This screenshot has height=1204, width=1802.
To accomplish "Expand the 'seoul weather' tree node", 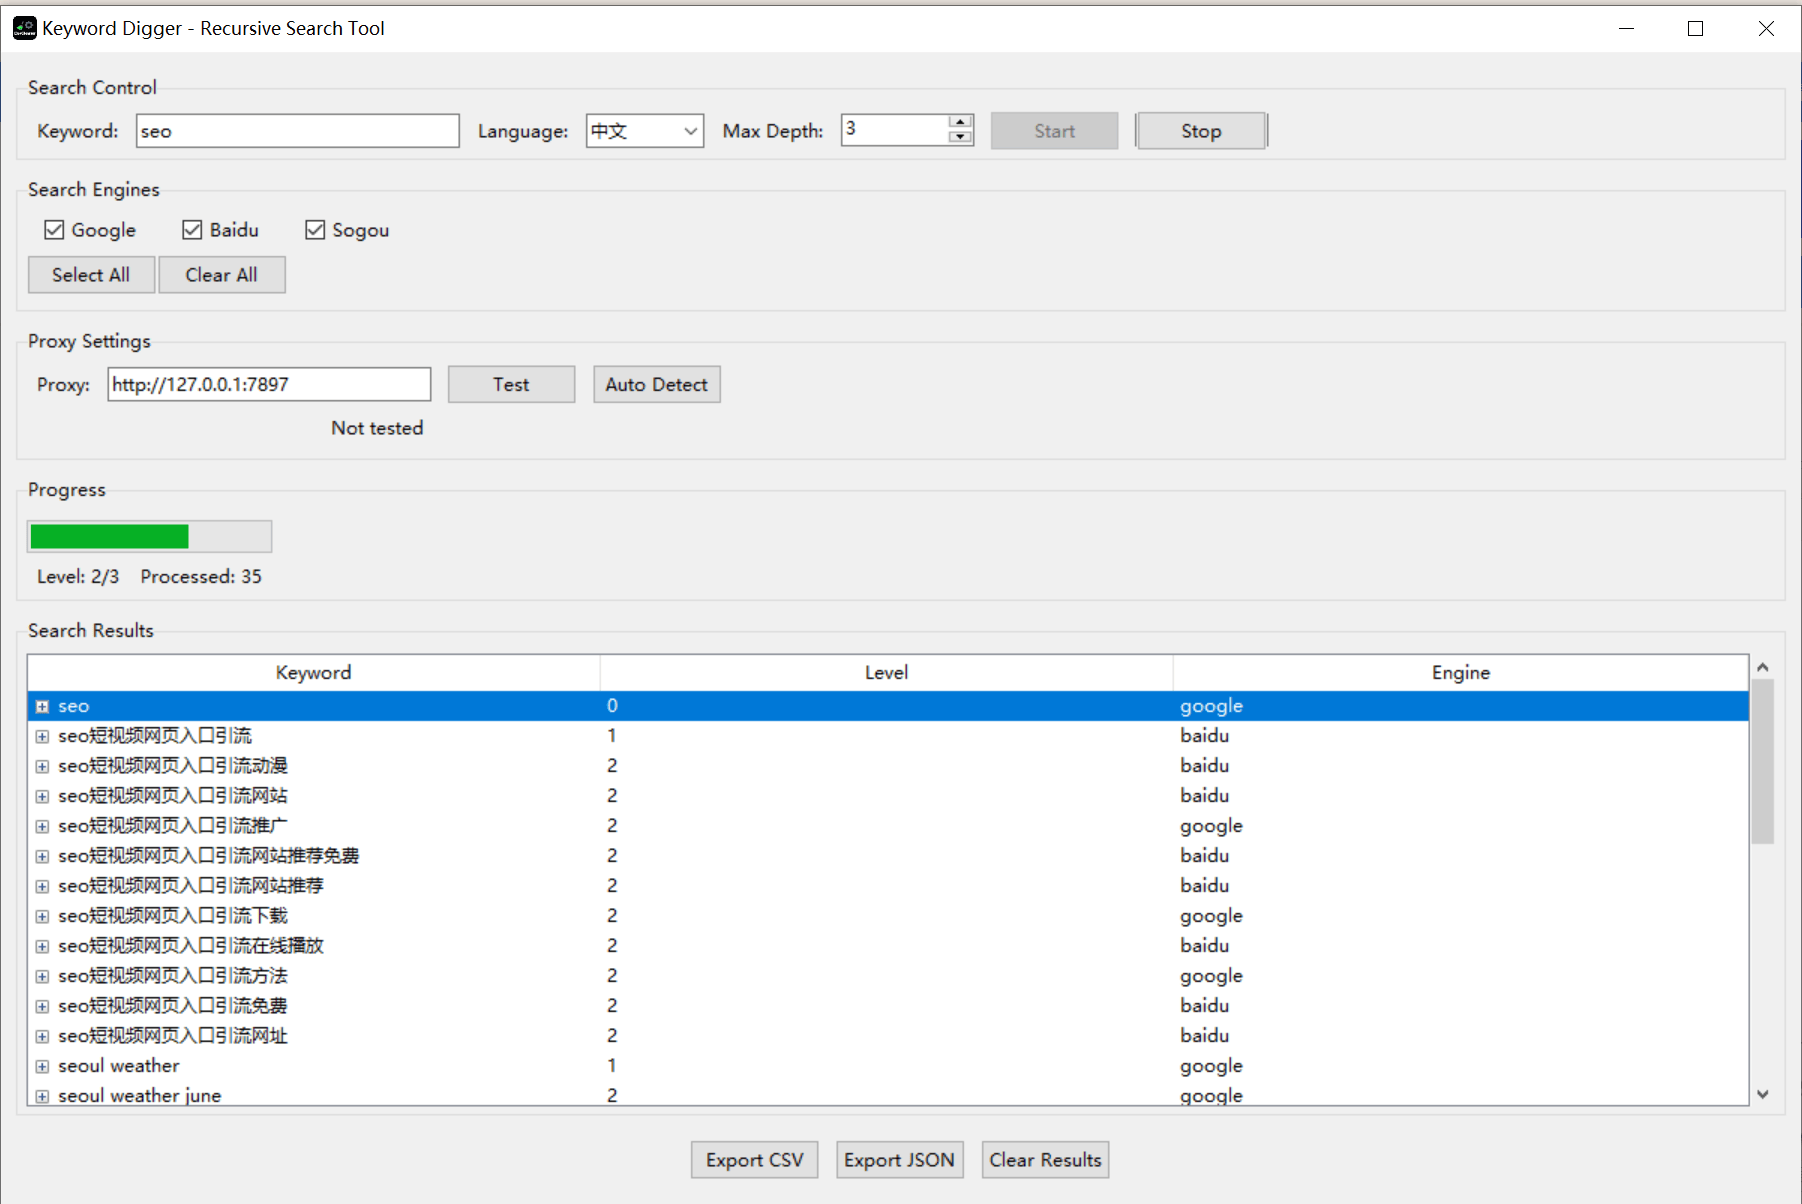I will coord(42,1066).
